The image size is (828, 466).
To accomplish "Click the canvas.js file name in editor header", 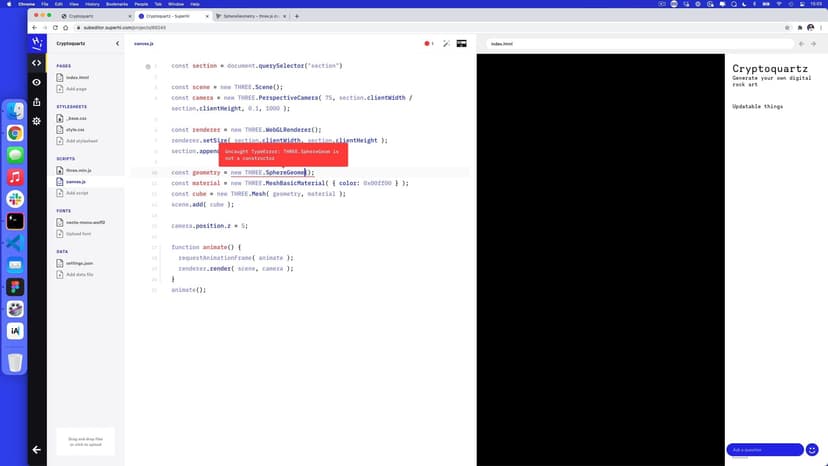I will click(144, 44).
